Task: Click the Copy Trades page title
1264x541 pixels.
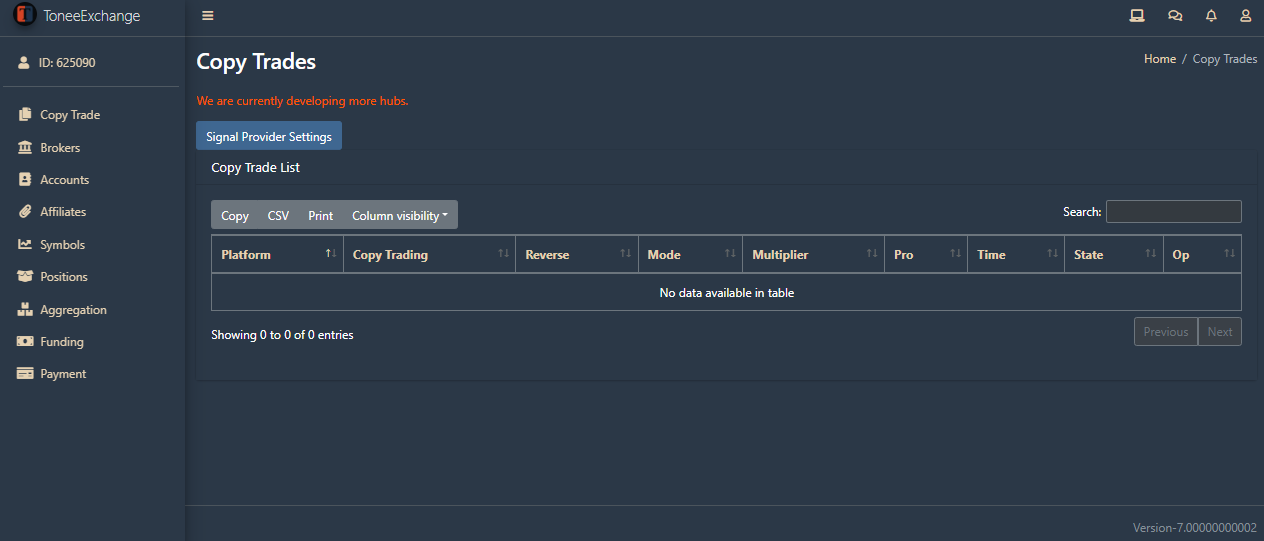Action: coord(256,62)
